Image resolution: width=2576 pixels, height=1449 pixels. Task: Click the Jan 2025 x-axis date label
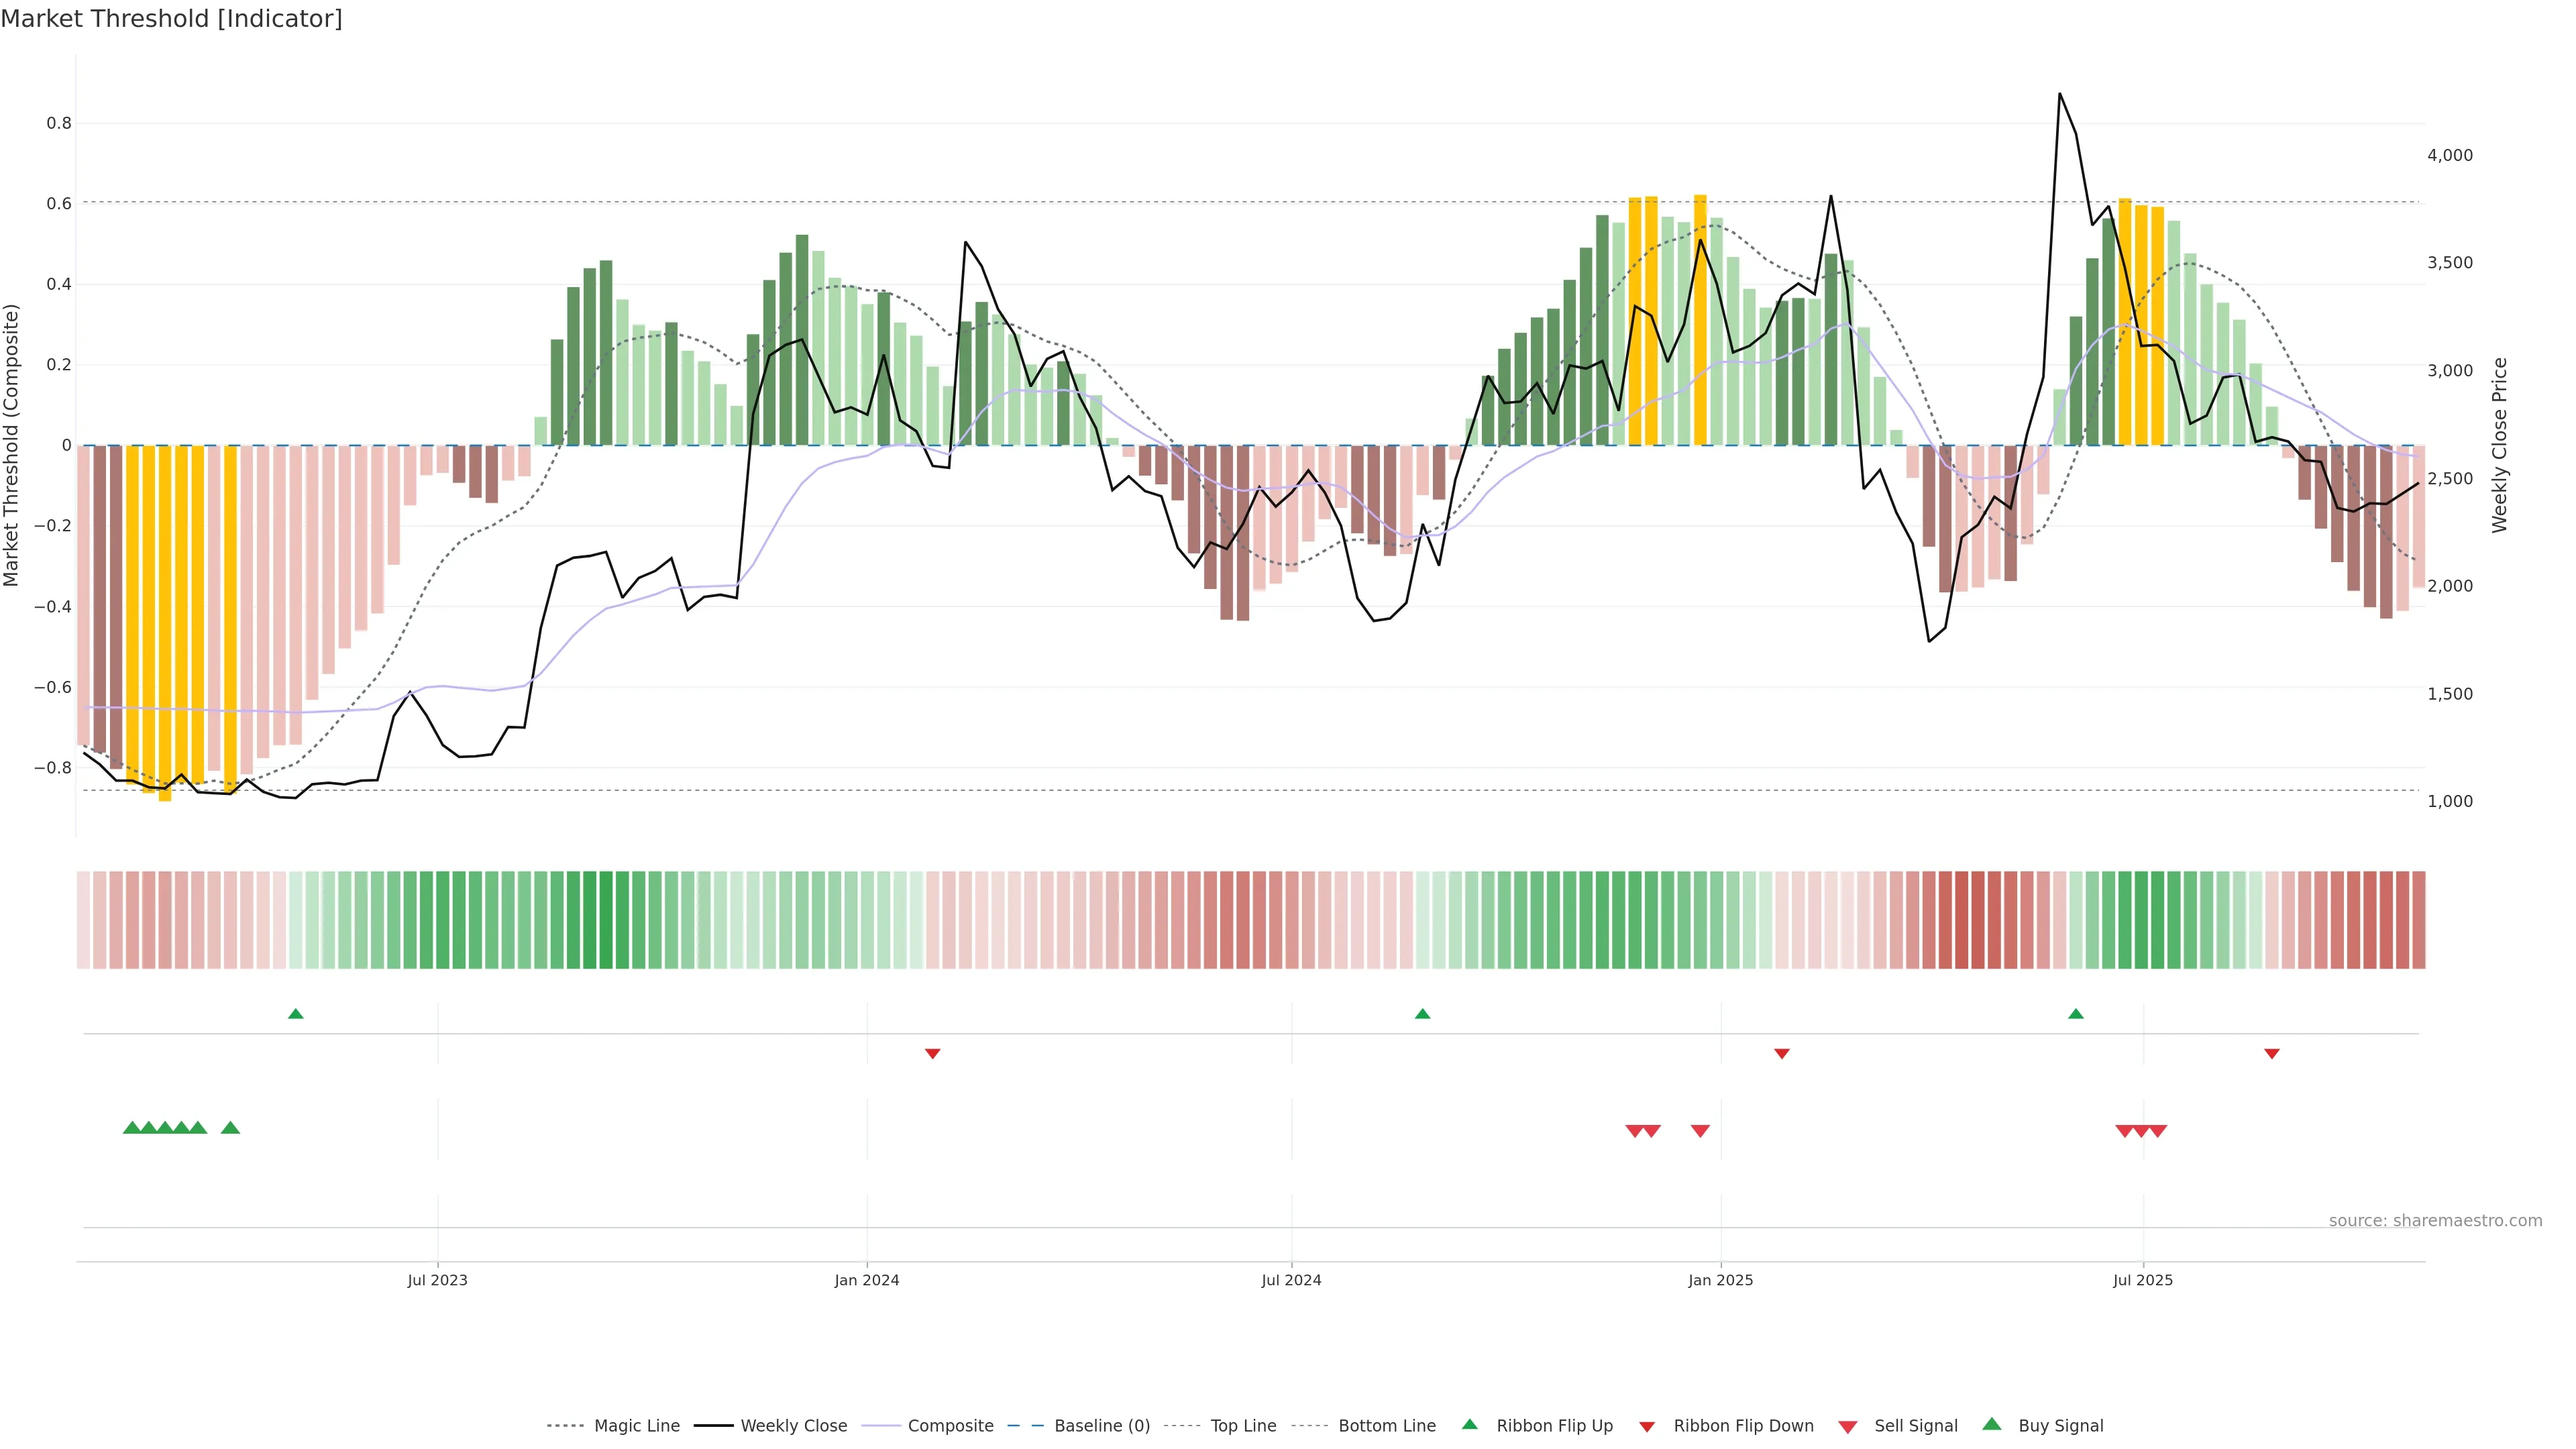(1720, 1280)
